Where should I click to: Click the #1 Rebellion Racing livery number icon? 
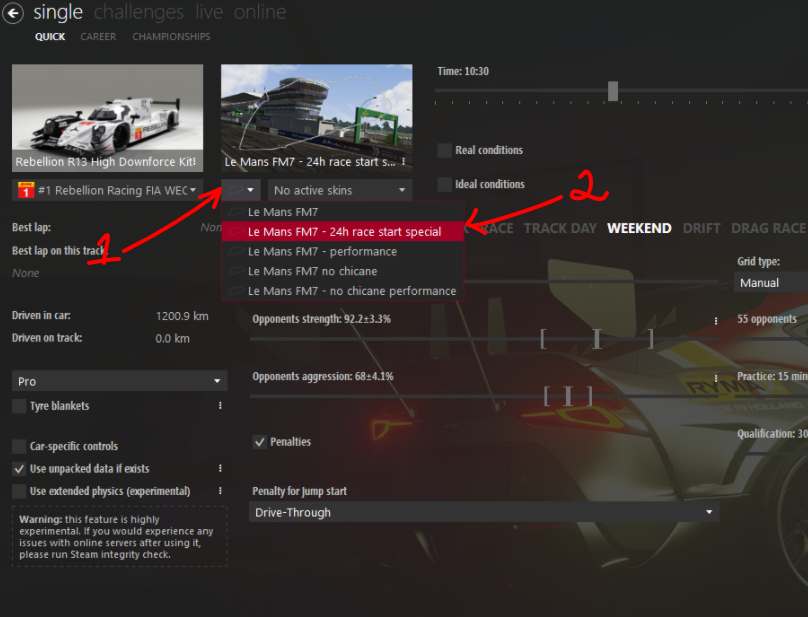tap(26, 190)
